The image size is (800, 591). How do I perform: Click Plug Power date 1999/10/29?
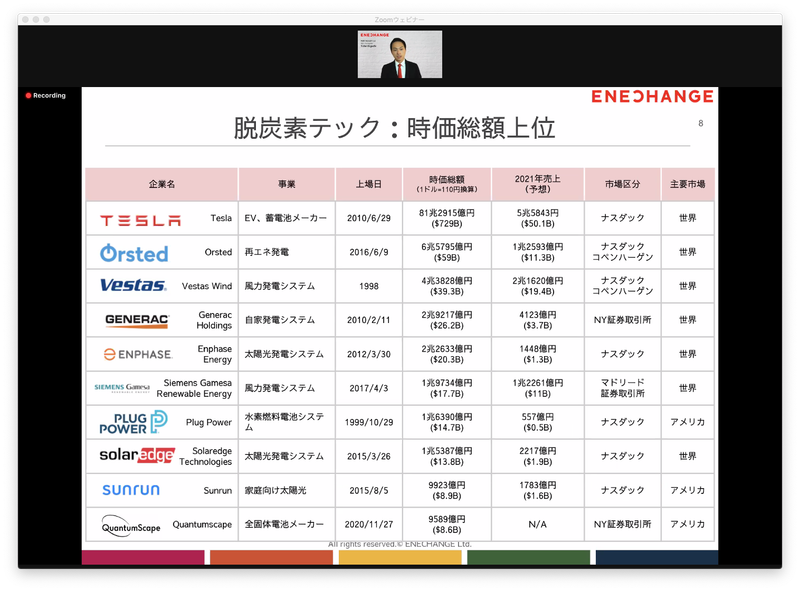pyautogui.click(x=369, y=423)
